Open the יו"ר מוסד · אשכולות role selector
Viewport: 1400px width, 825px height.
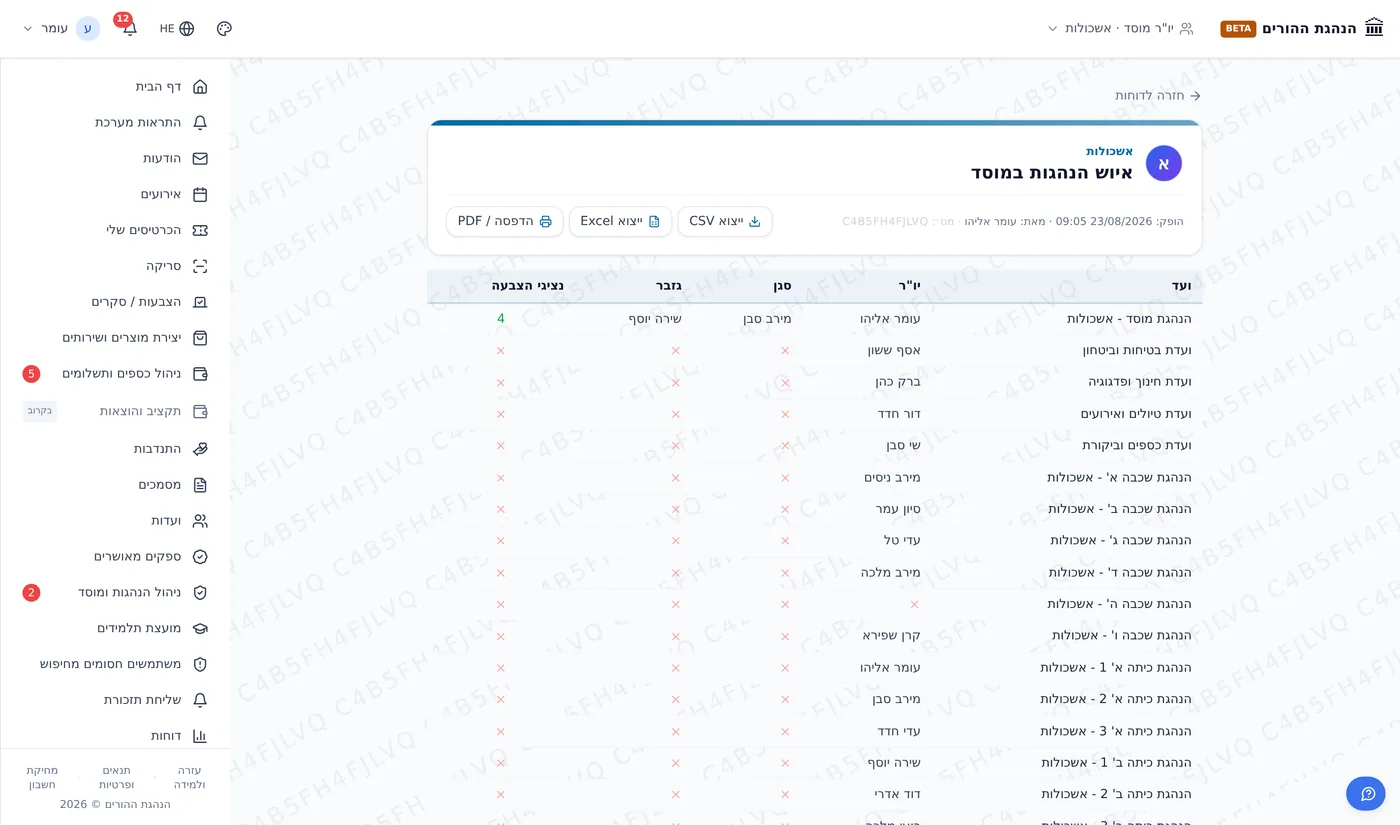coord(1120,28)
